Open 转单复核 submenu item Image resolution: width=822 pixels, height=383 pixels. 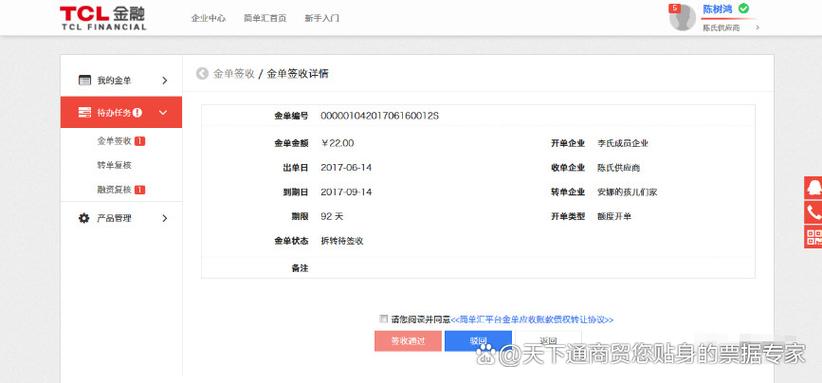click(114, 165)
